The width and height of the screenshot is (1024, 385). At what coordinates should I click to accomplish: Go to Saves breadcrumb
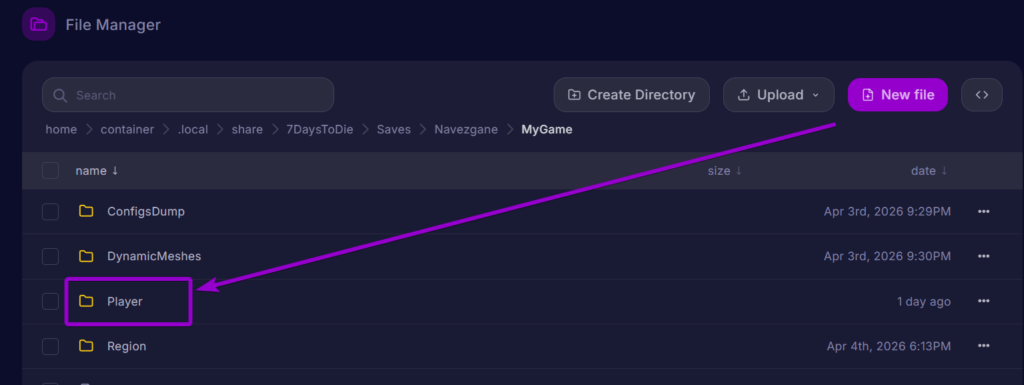pyautogui.click(x=394, y=129)
